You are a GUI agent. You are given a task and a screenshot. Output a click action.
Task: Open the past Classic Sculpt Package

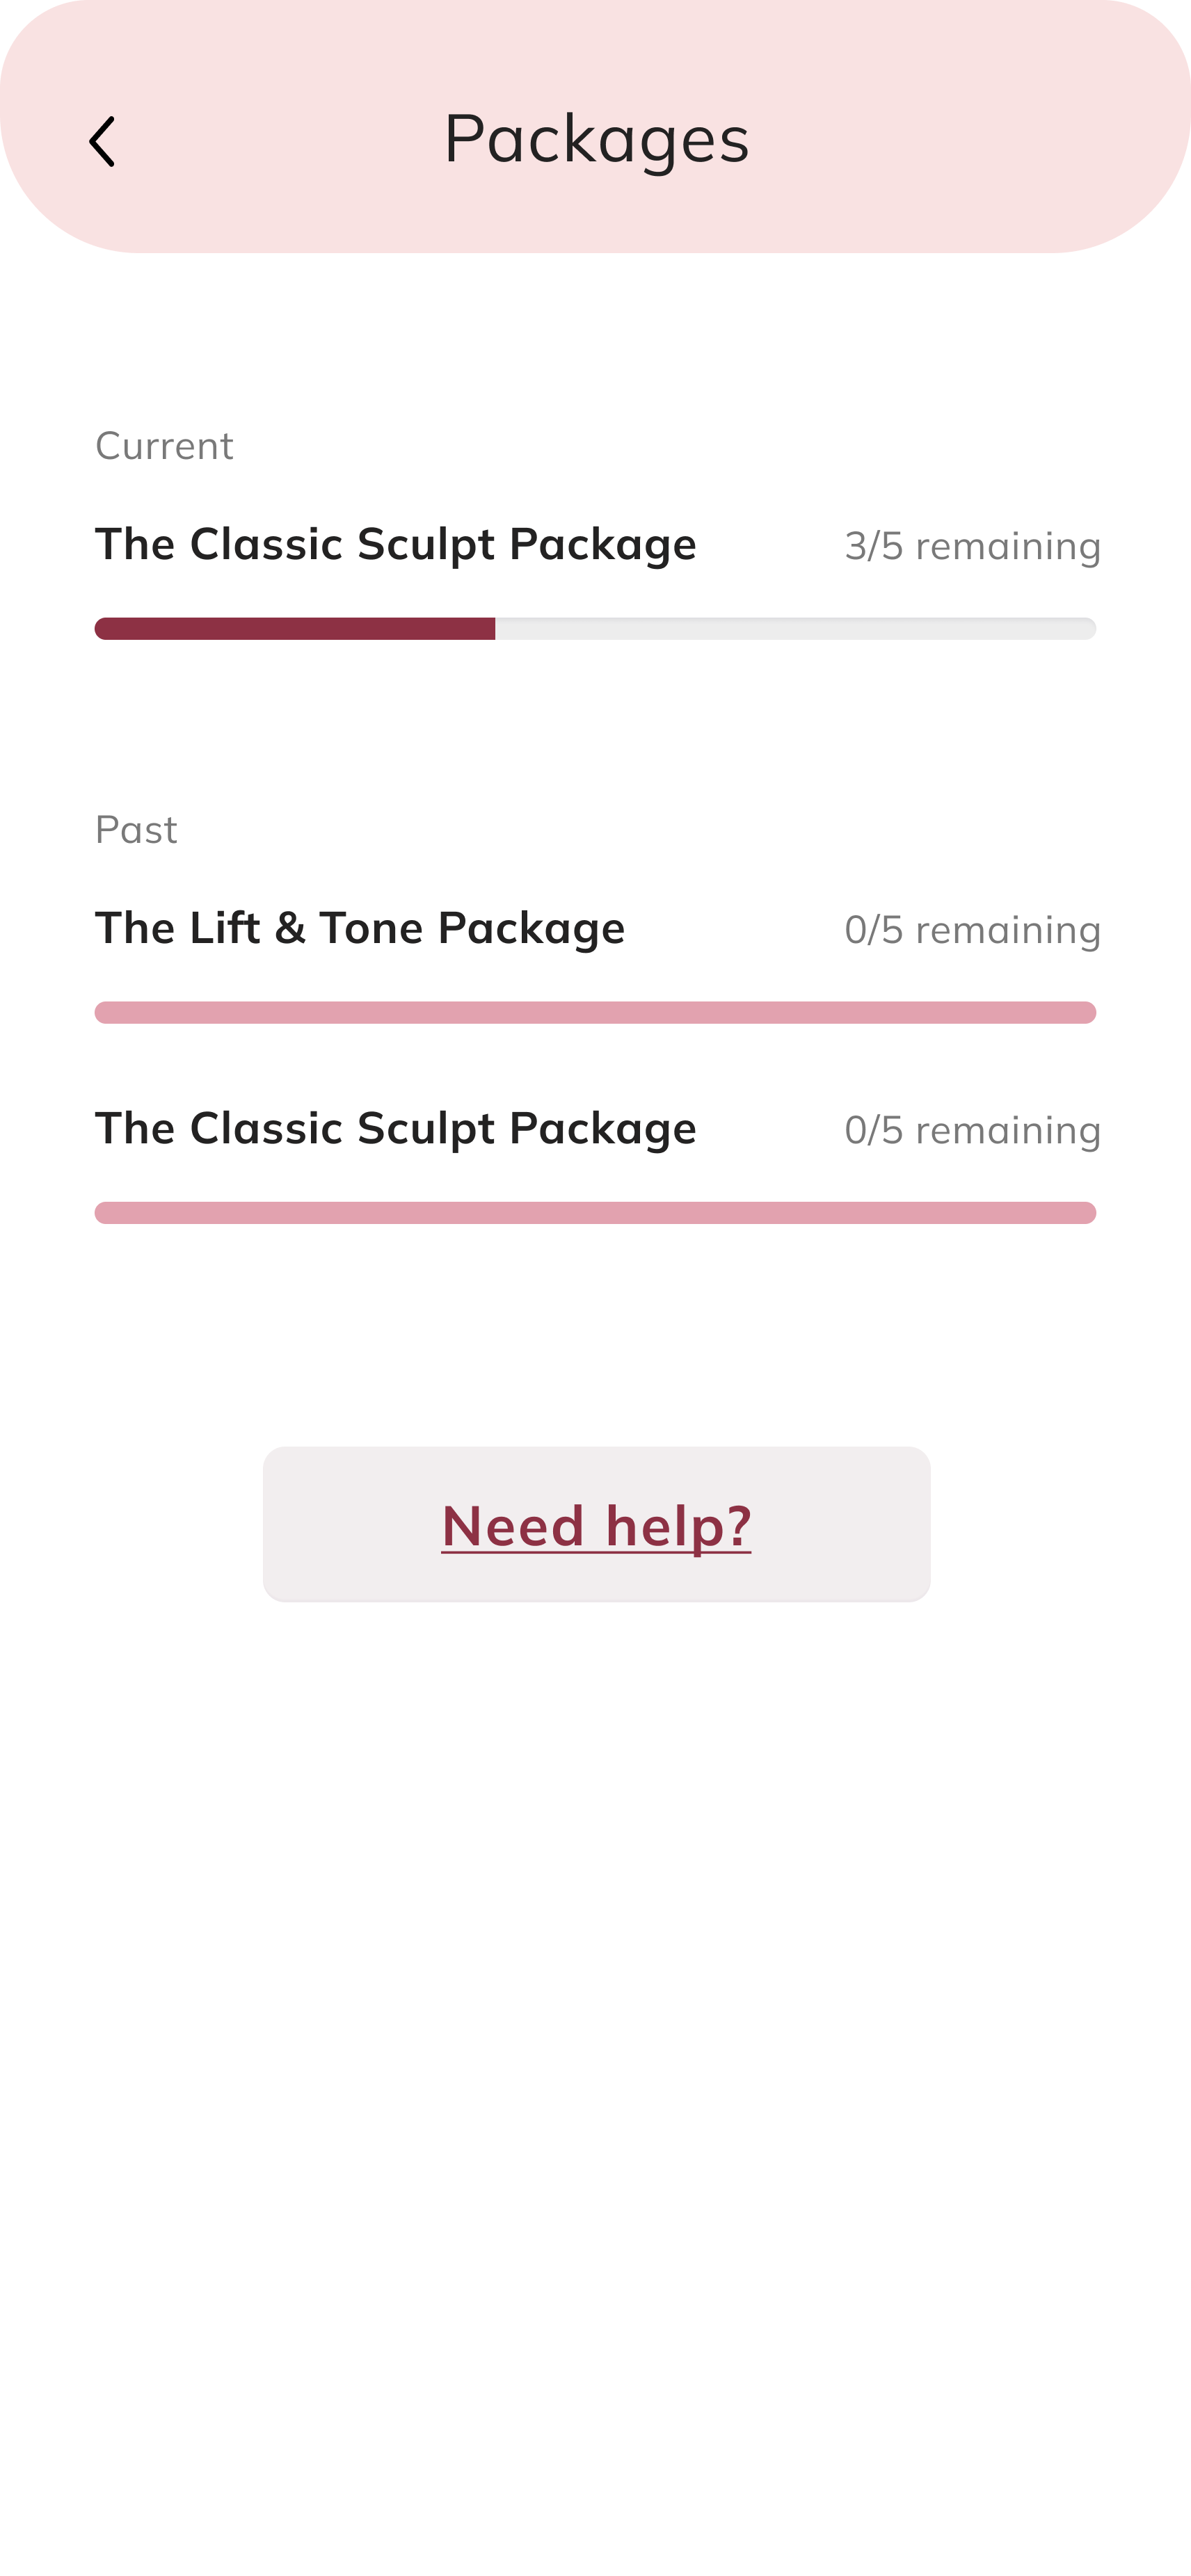click(x=395, y=1128)
